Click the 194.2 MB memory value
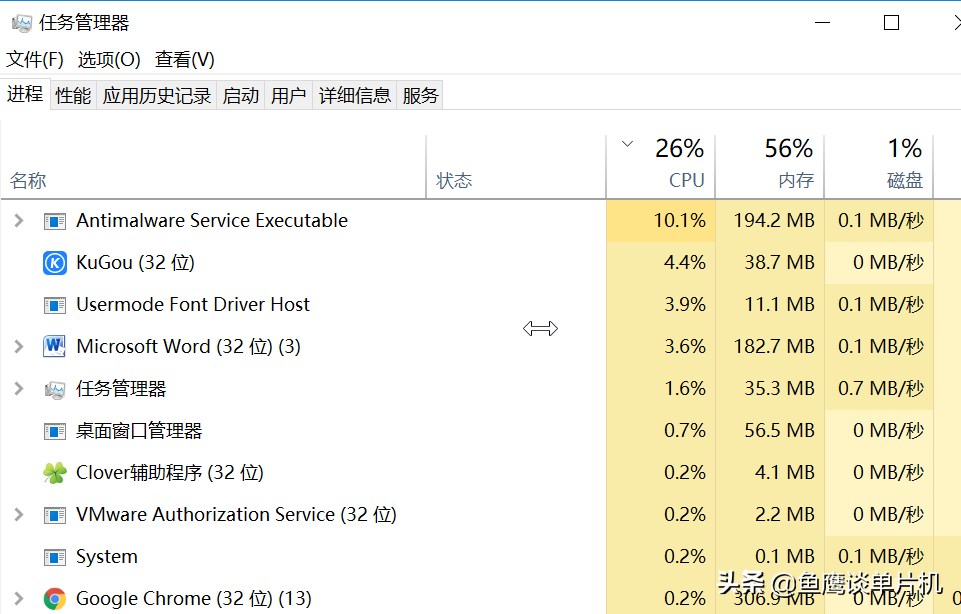 click(774, 221)
